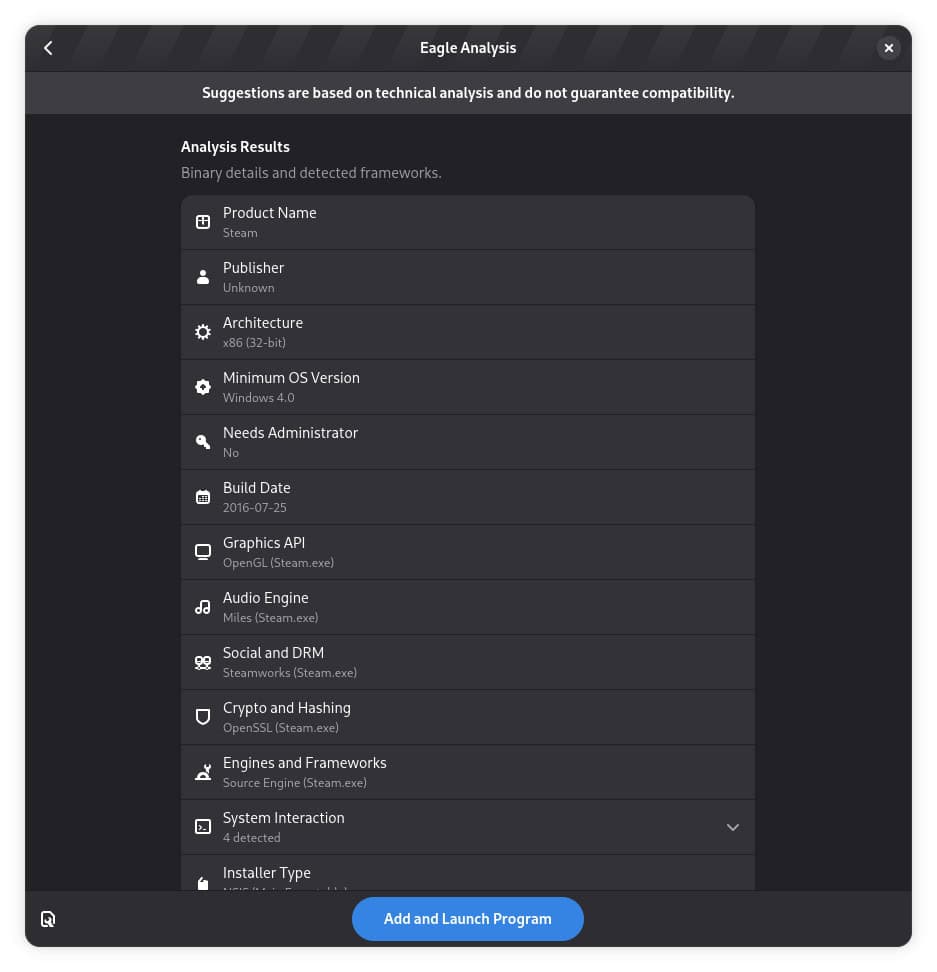Screen dimensions: 937x972
Task: Click the compatibility suggestions warning banner
Action: coord(468,93)
